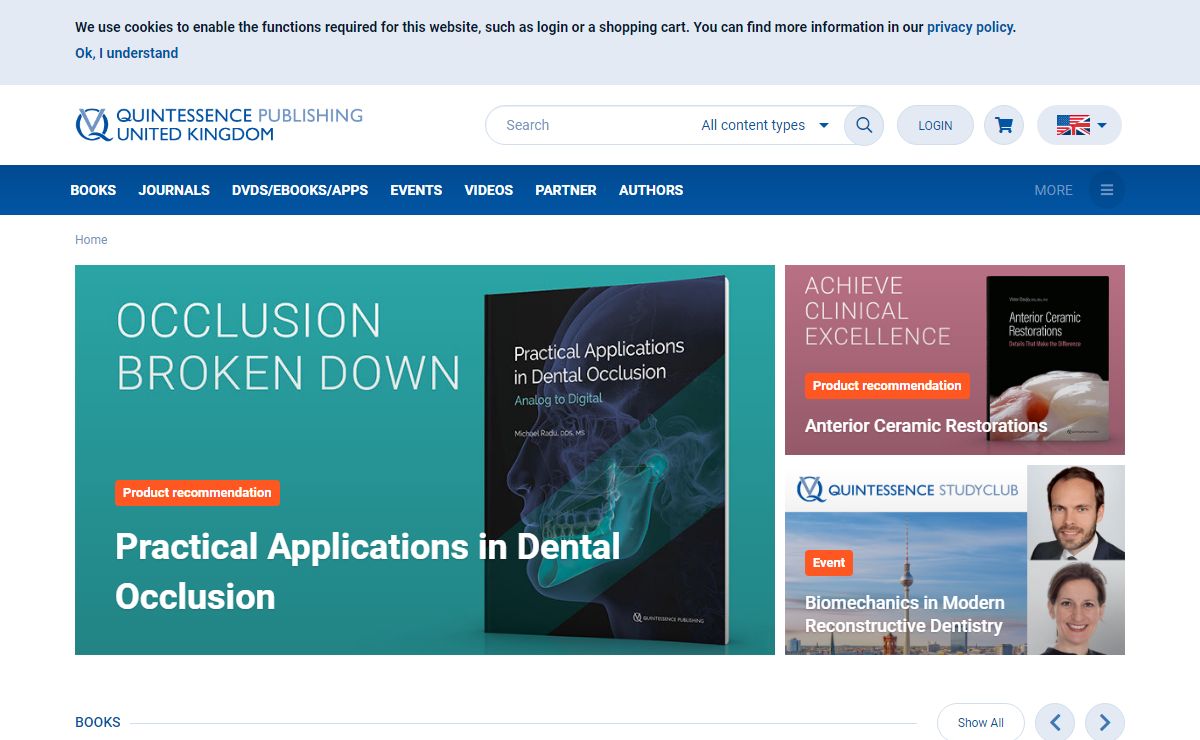Click the MORE menu label
The width and height of the screenshot is (1200, 740).
(1053, 190)
